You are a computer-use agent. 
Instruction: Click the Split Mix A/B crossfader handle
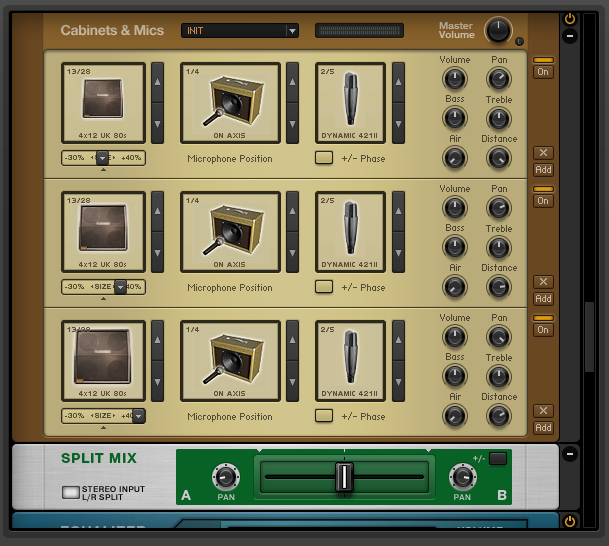tap(344, 477)
